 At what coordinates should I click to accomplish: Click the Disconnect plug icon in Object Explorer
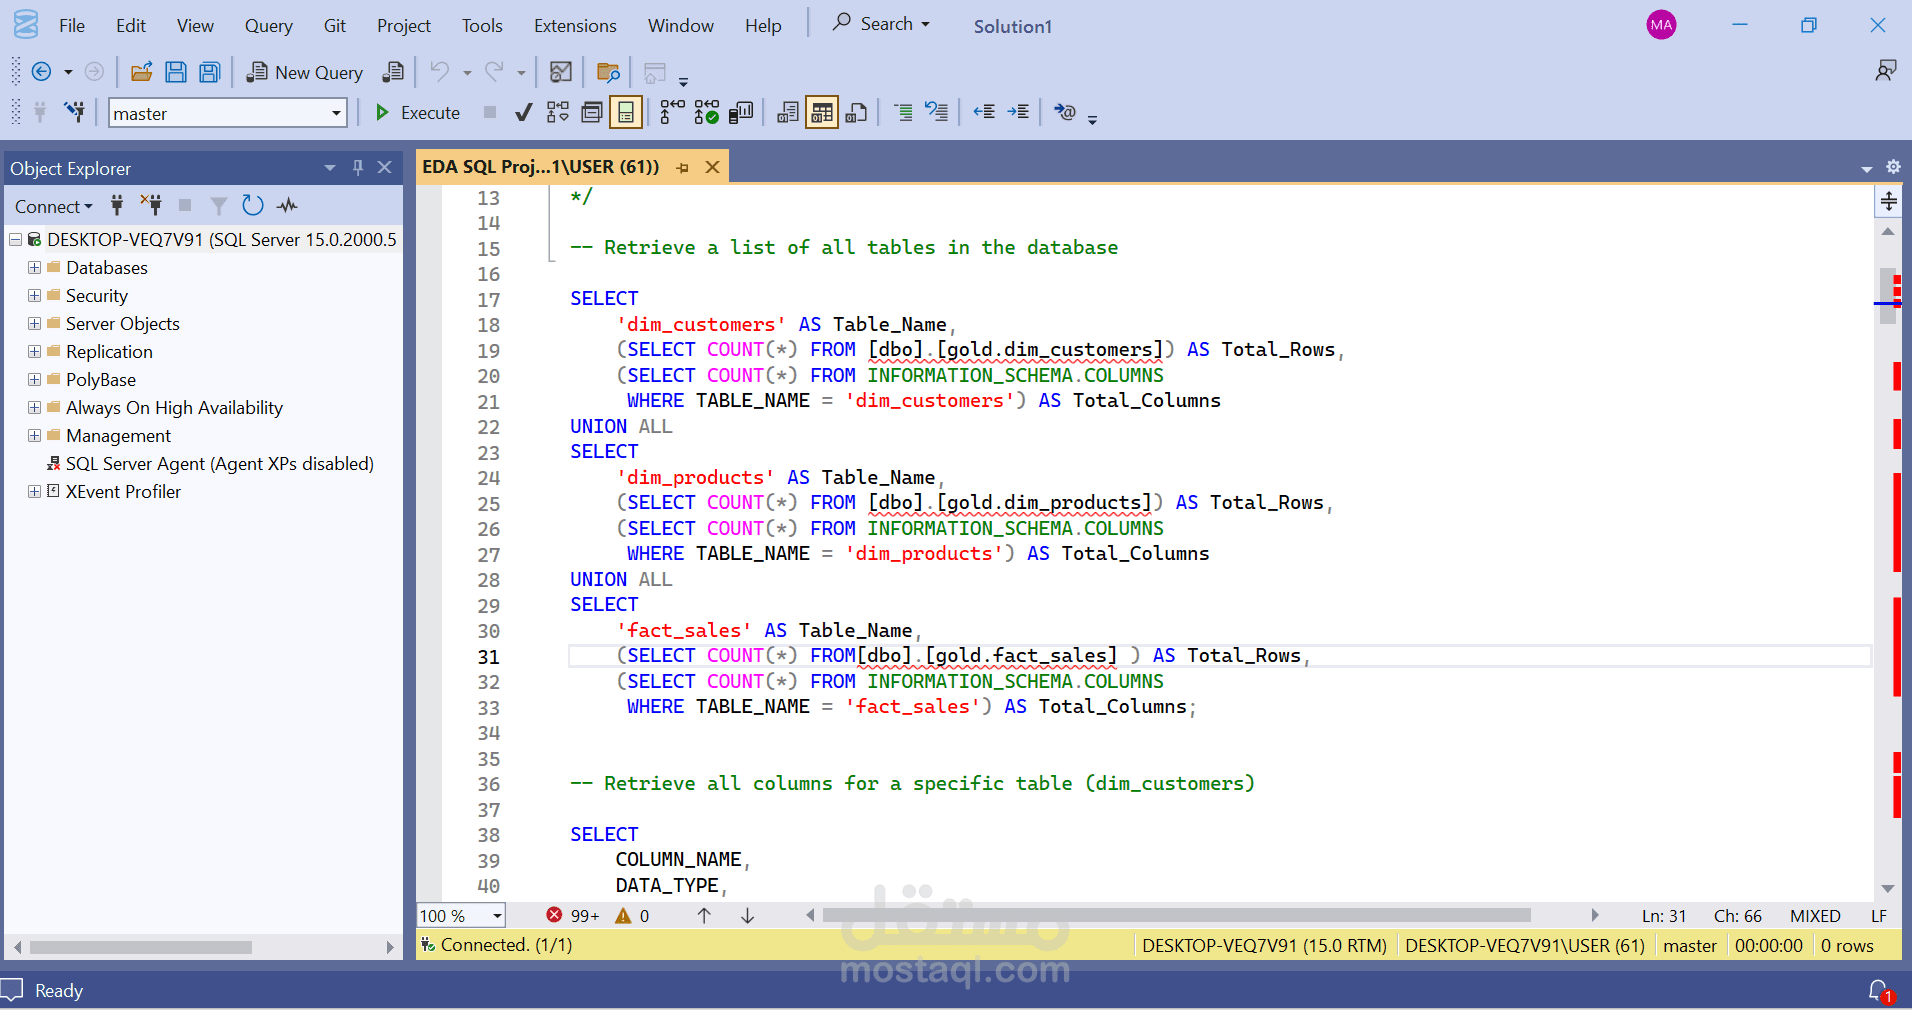pyautogui.click(x=151, y=206)
